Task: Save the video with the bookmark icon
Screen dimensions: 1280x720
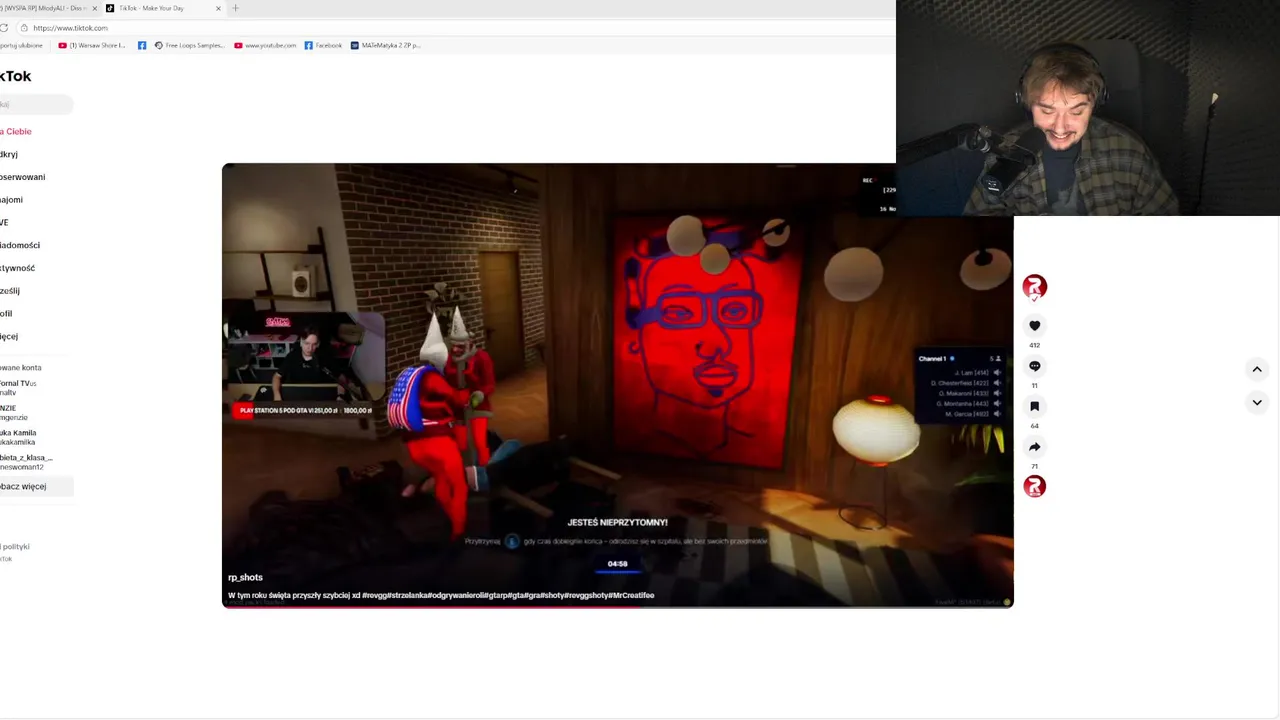Action: (1034, 406)
